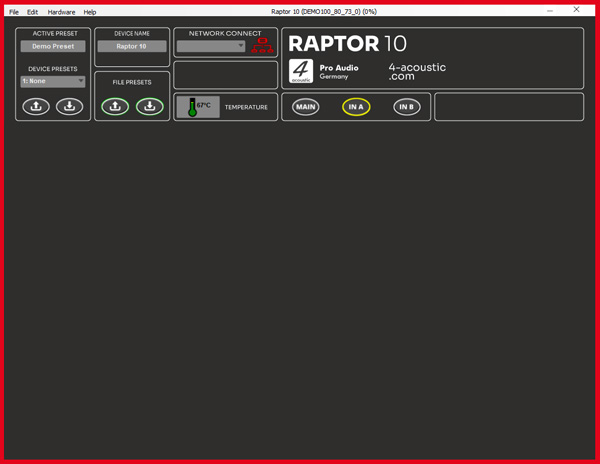Click the file presets download icon

click(x=149, y=106)
